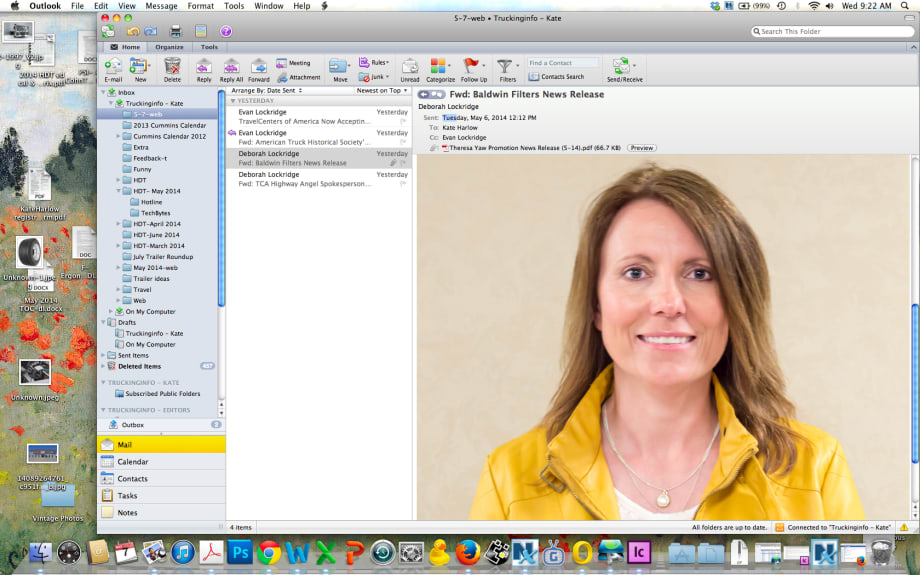Viewport: 920px width, 575px height.
Task: Click the Preview button for the PDF attachment
Action: (x=642, y=148)
